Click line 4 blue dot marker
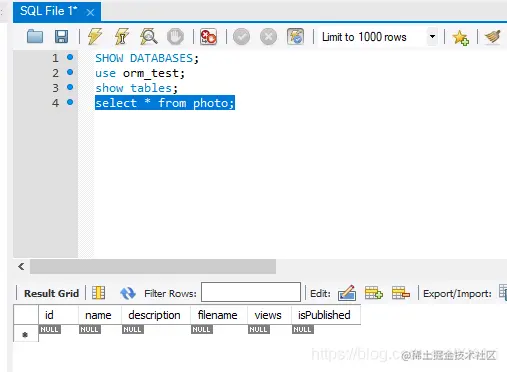507x372 pixels. [x=70, y=102]
